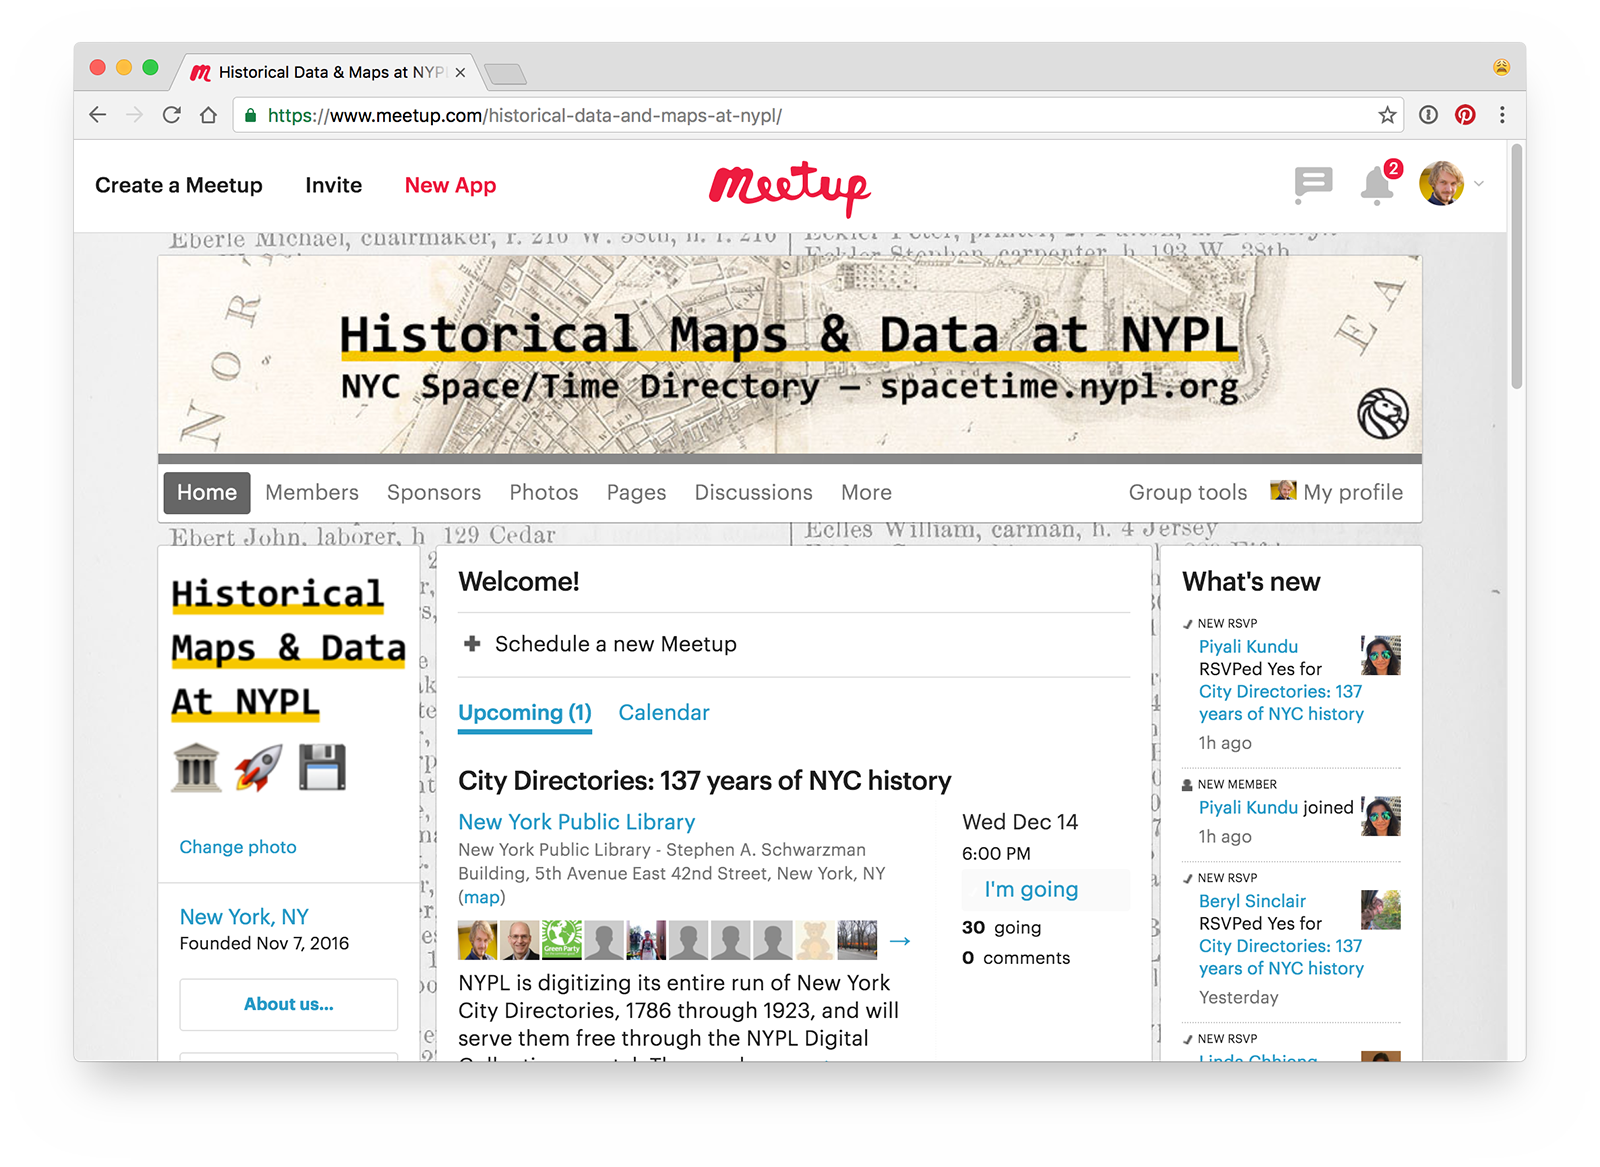Open the circular info extension icon
The height and width of the screenshot is (1167, 1600).
pos(1429,115)
